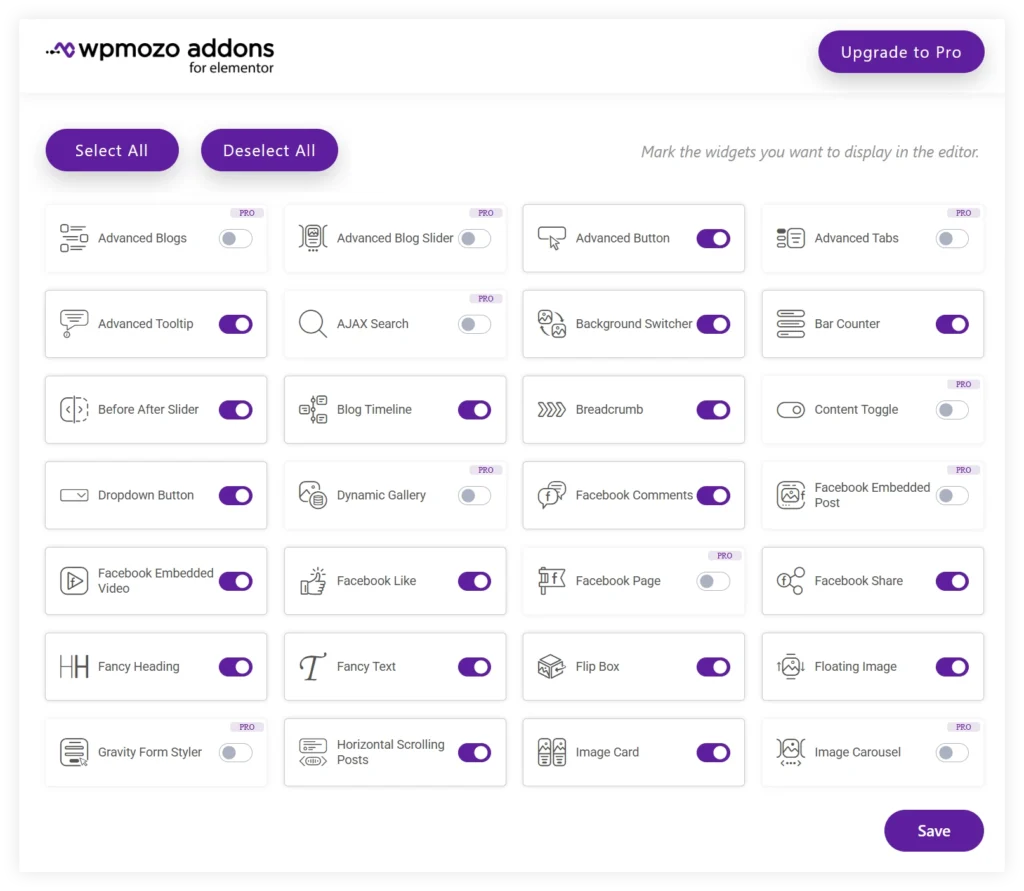Turn on the AJAX Search toggle
The image size is (1024, 891).
474,324
